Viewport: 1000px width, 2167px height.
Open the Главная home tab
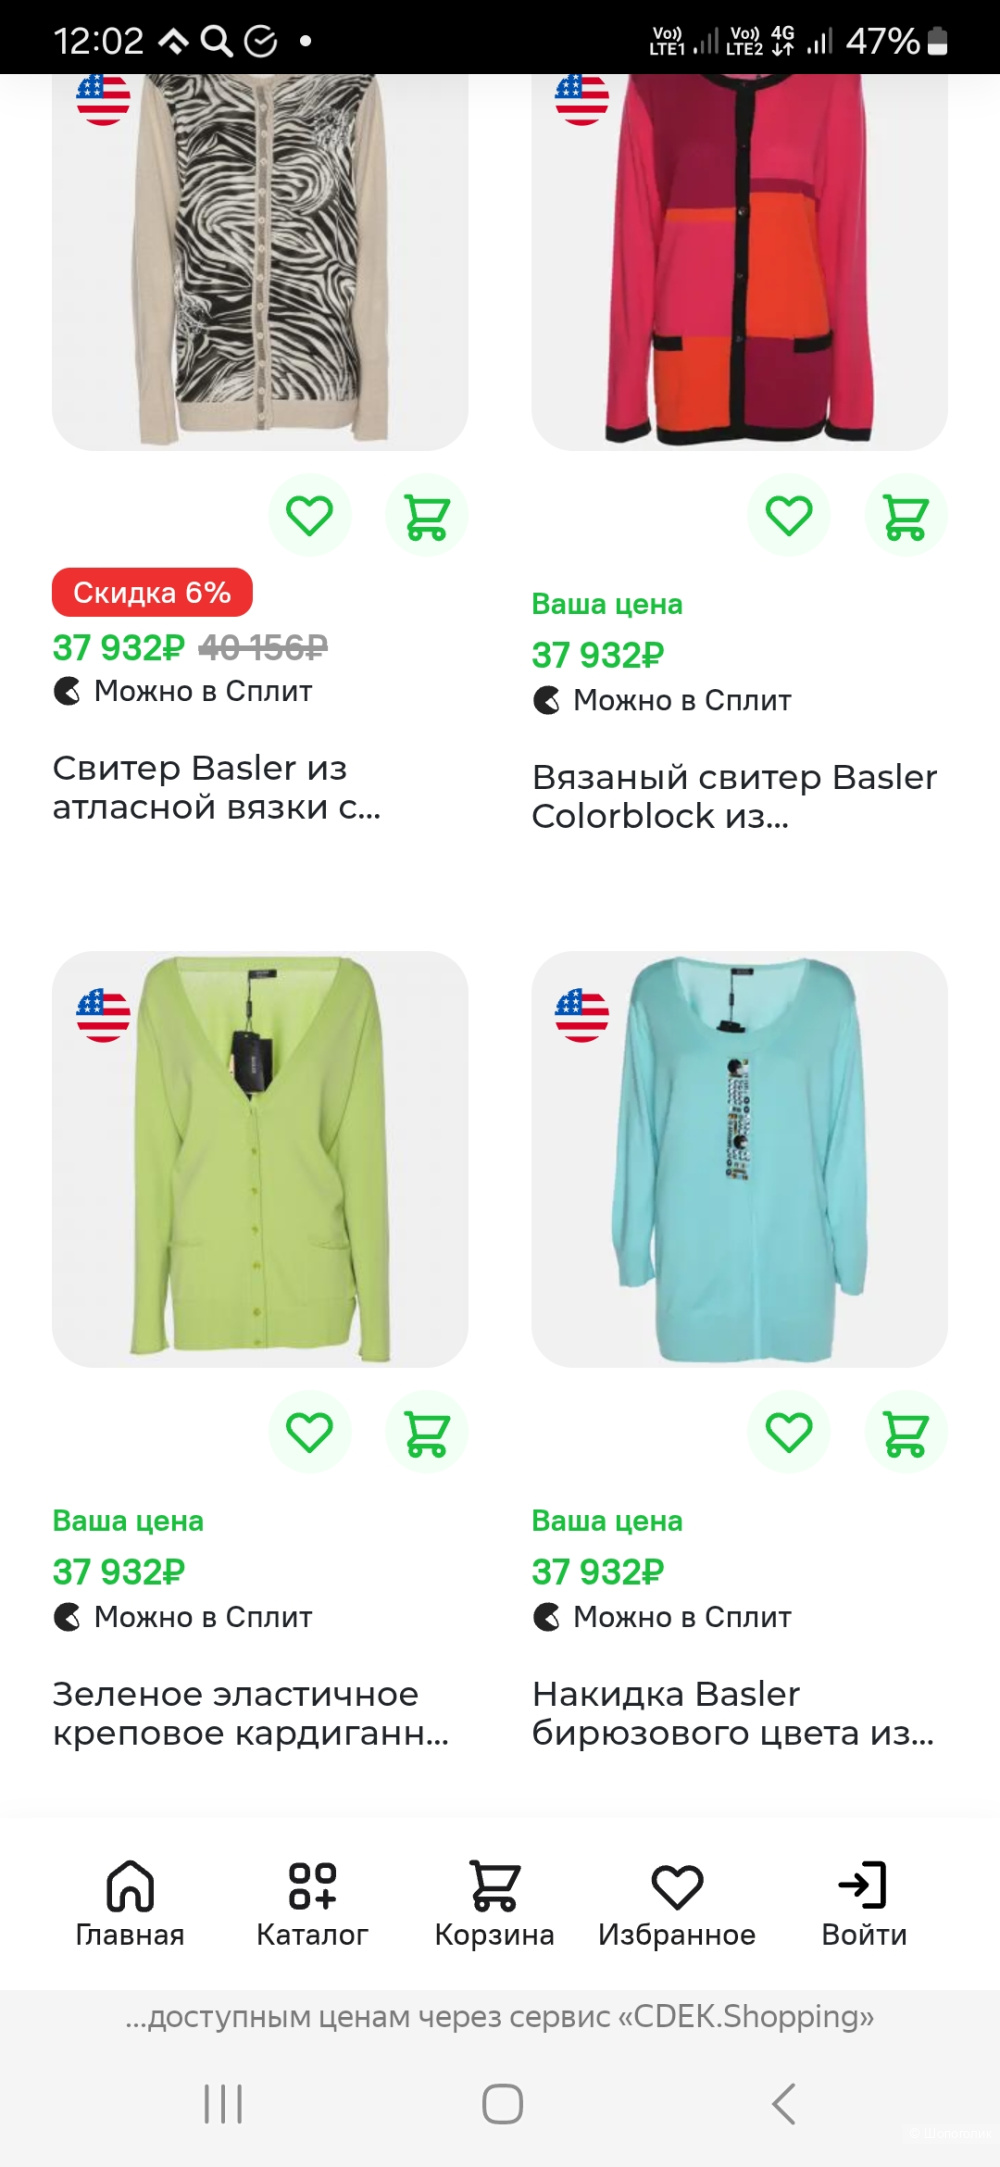(x=130, y=1903)
